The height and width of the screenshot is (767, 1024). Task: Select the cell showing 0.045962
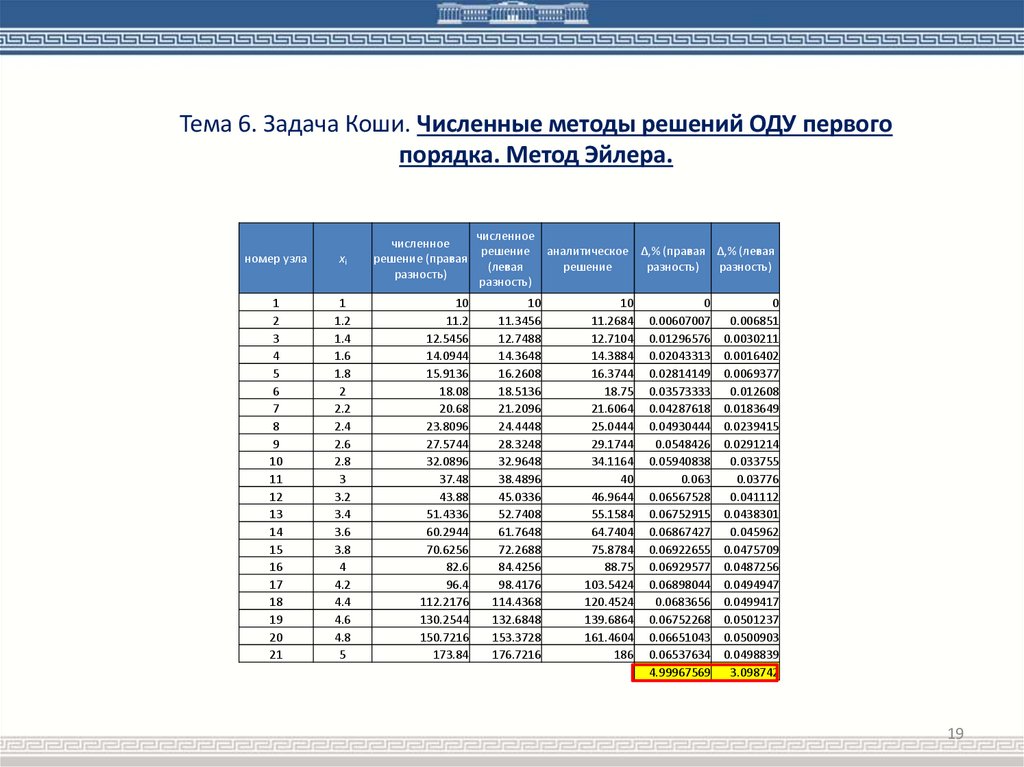tap(745, 532)
